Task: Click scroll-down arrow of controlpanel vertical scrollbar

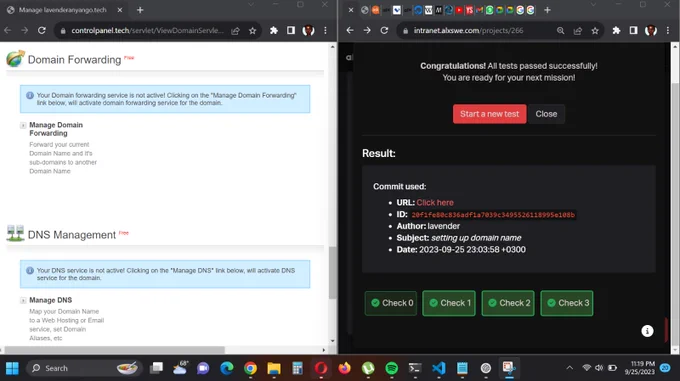Action: coord(333,341)
